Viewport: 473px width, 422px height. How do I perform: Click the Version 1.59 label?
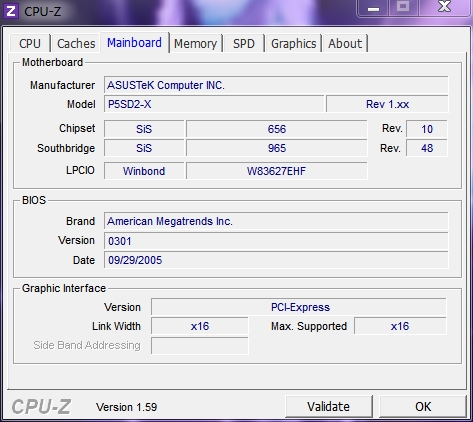click(x=126, y=407)
